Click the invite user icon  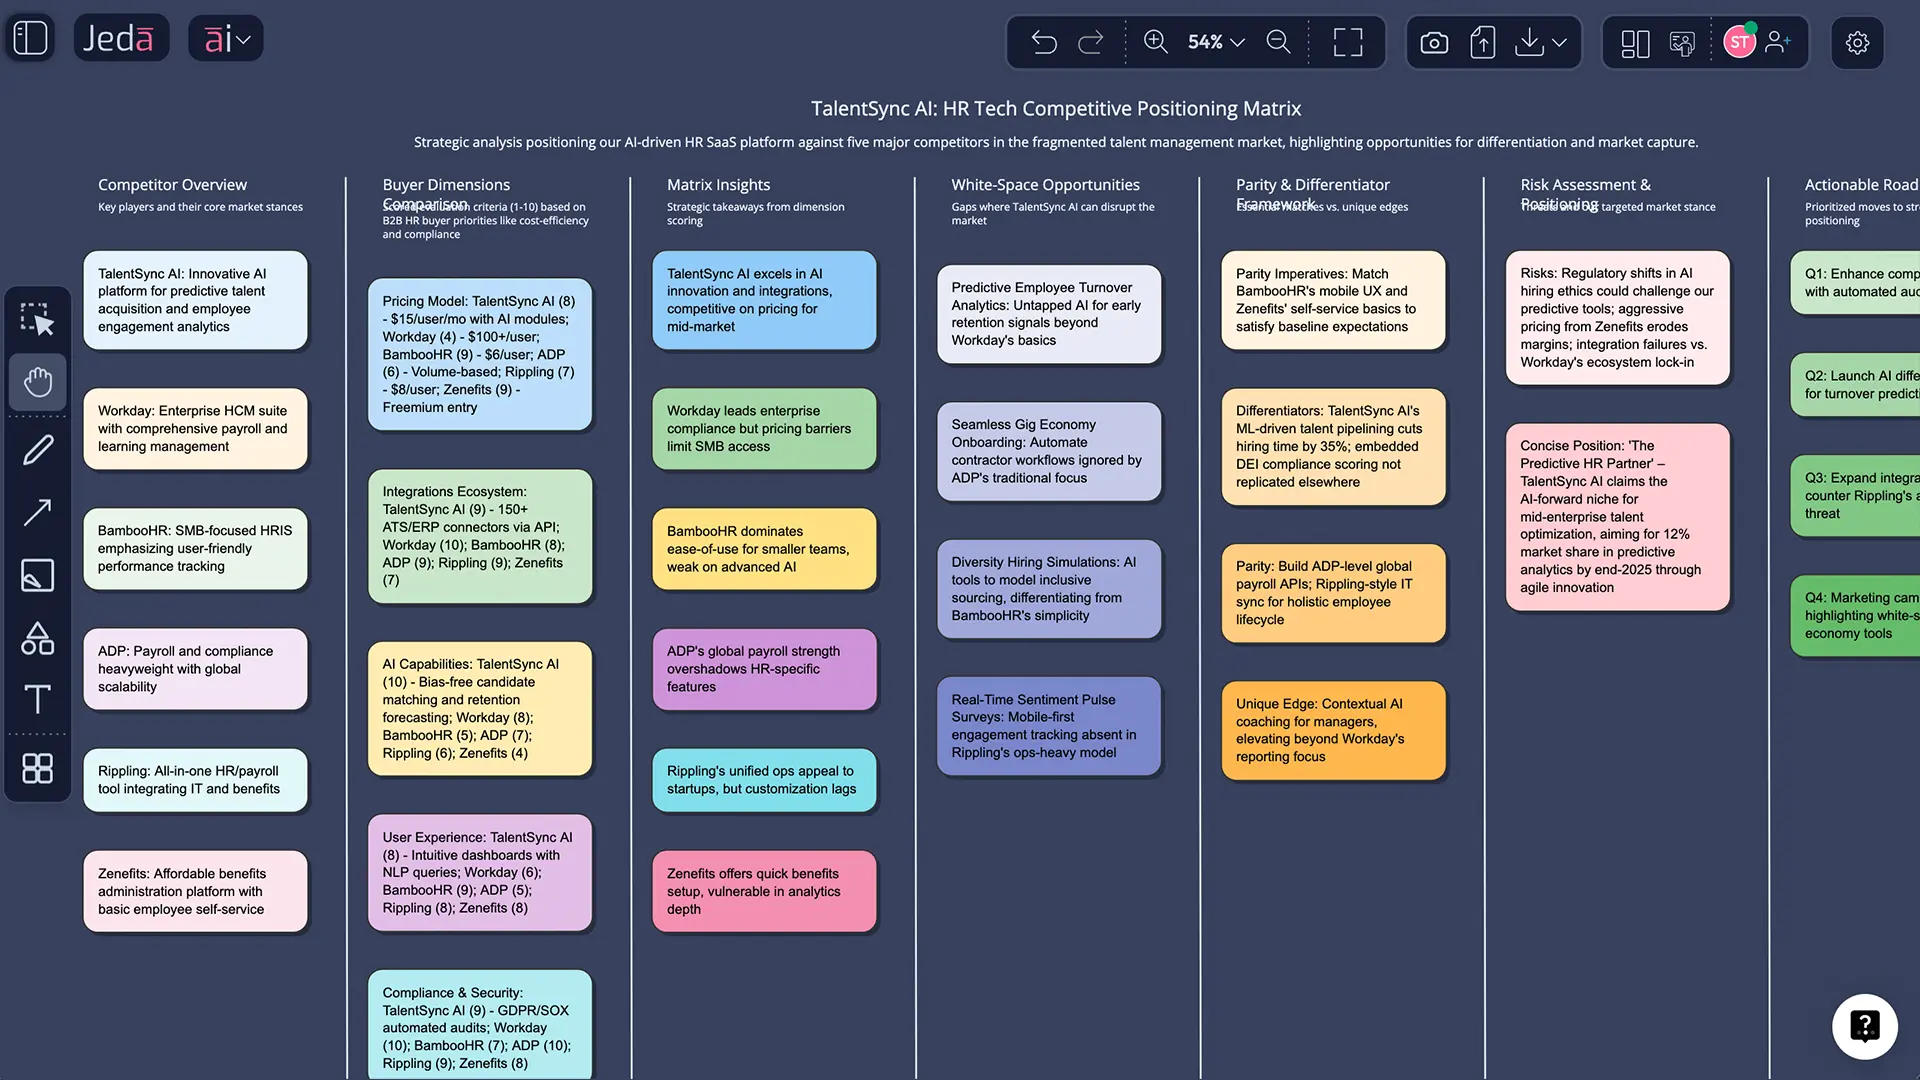1778,42
